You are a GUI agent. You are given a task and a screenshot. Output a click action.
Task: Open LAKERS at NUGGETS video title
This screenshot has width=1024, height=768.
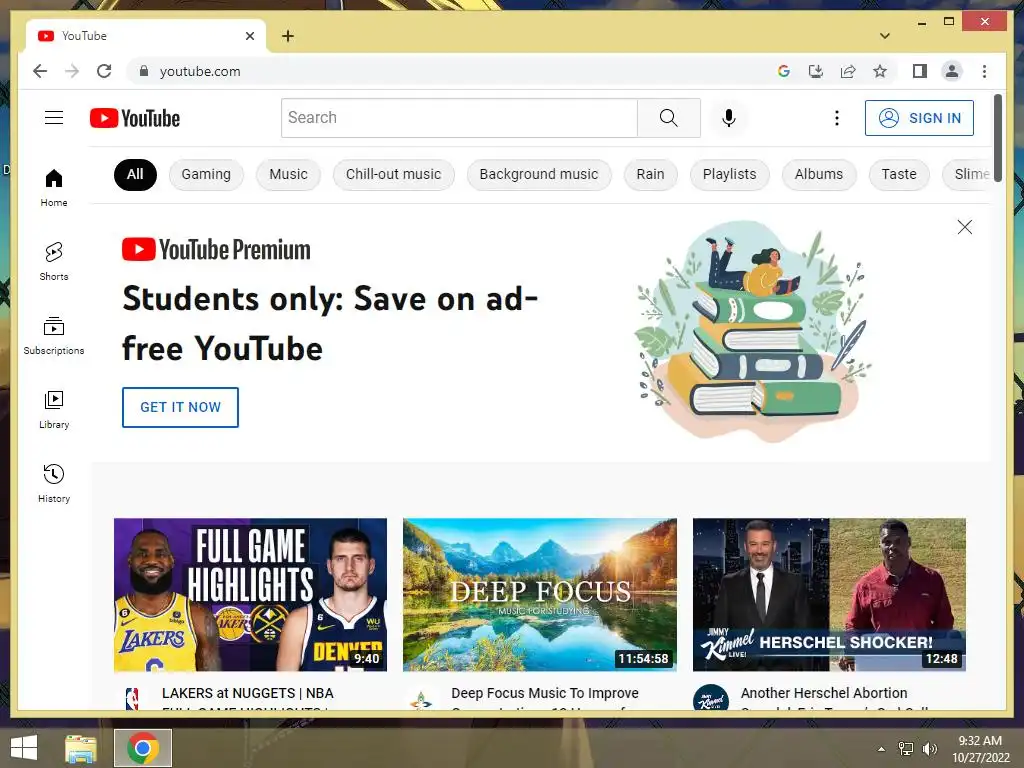coord(248,697)
